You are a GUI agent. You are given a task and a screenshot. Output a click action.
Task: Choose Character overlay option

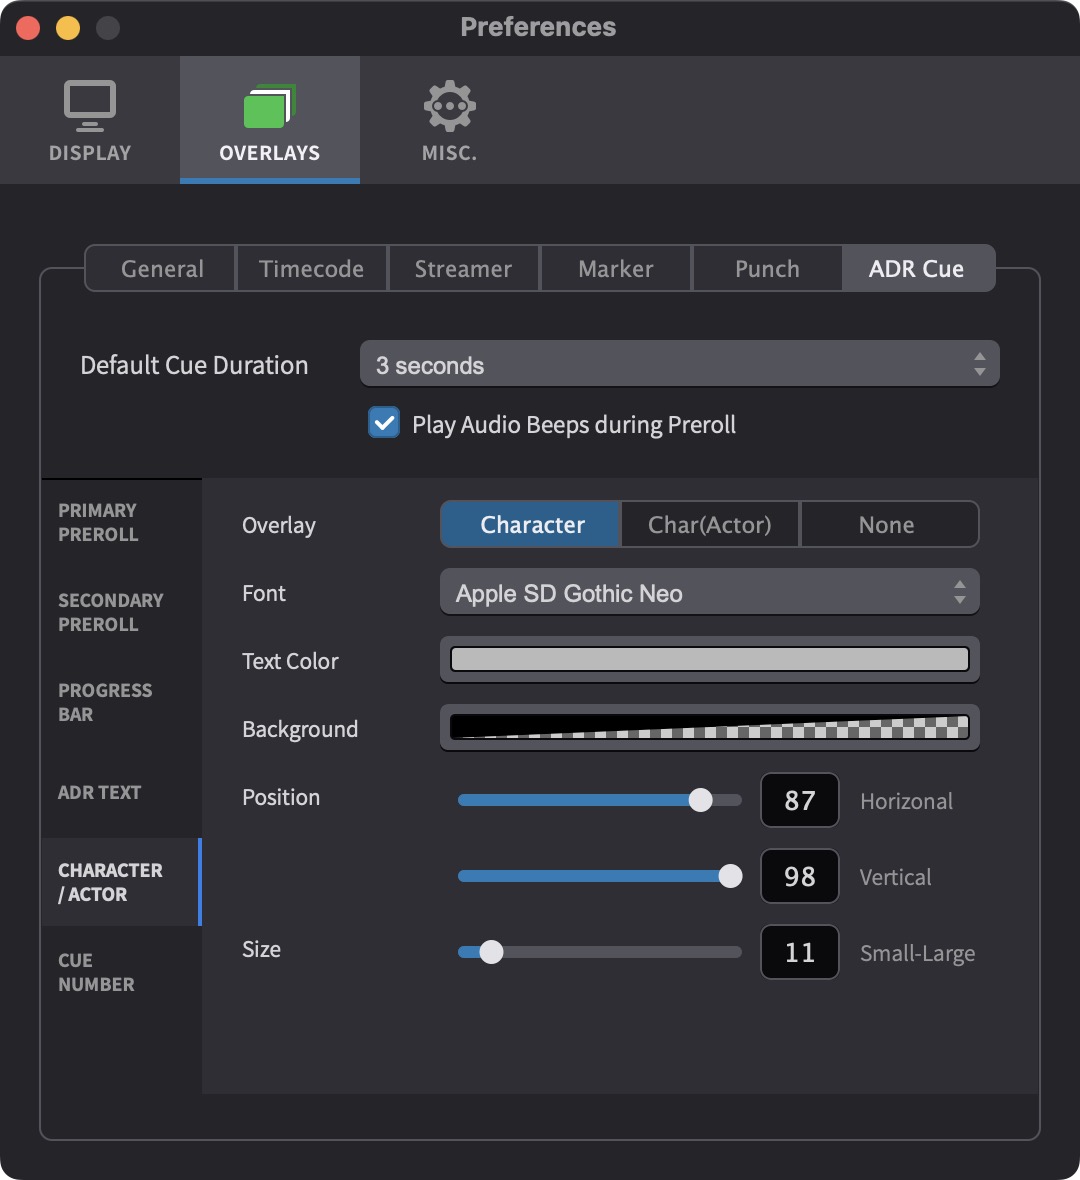coord(531,525)
